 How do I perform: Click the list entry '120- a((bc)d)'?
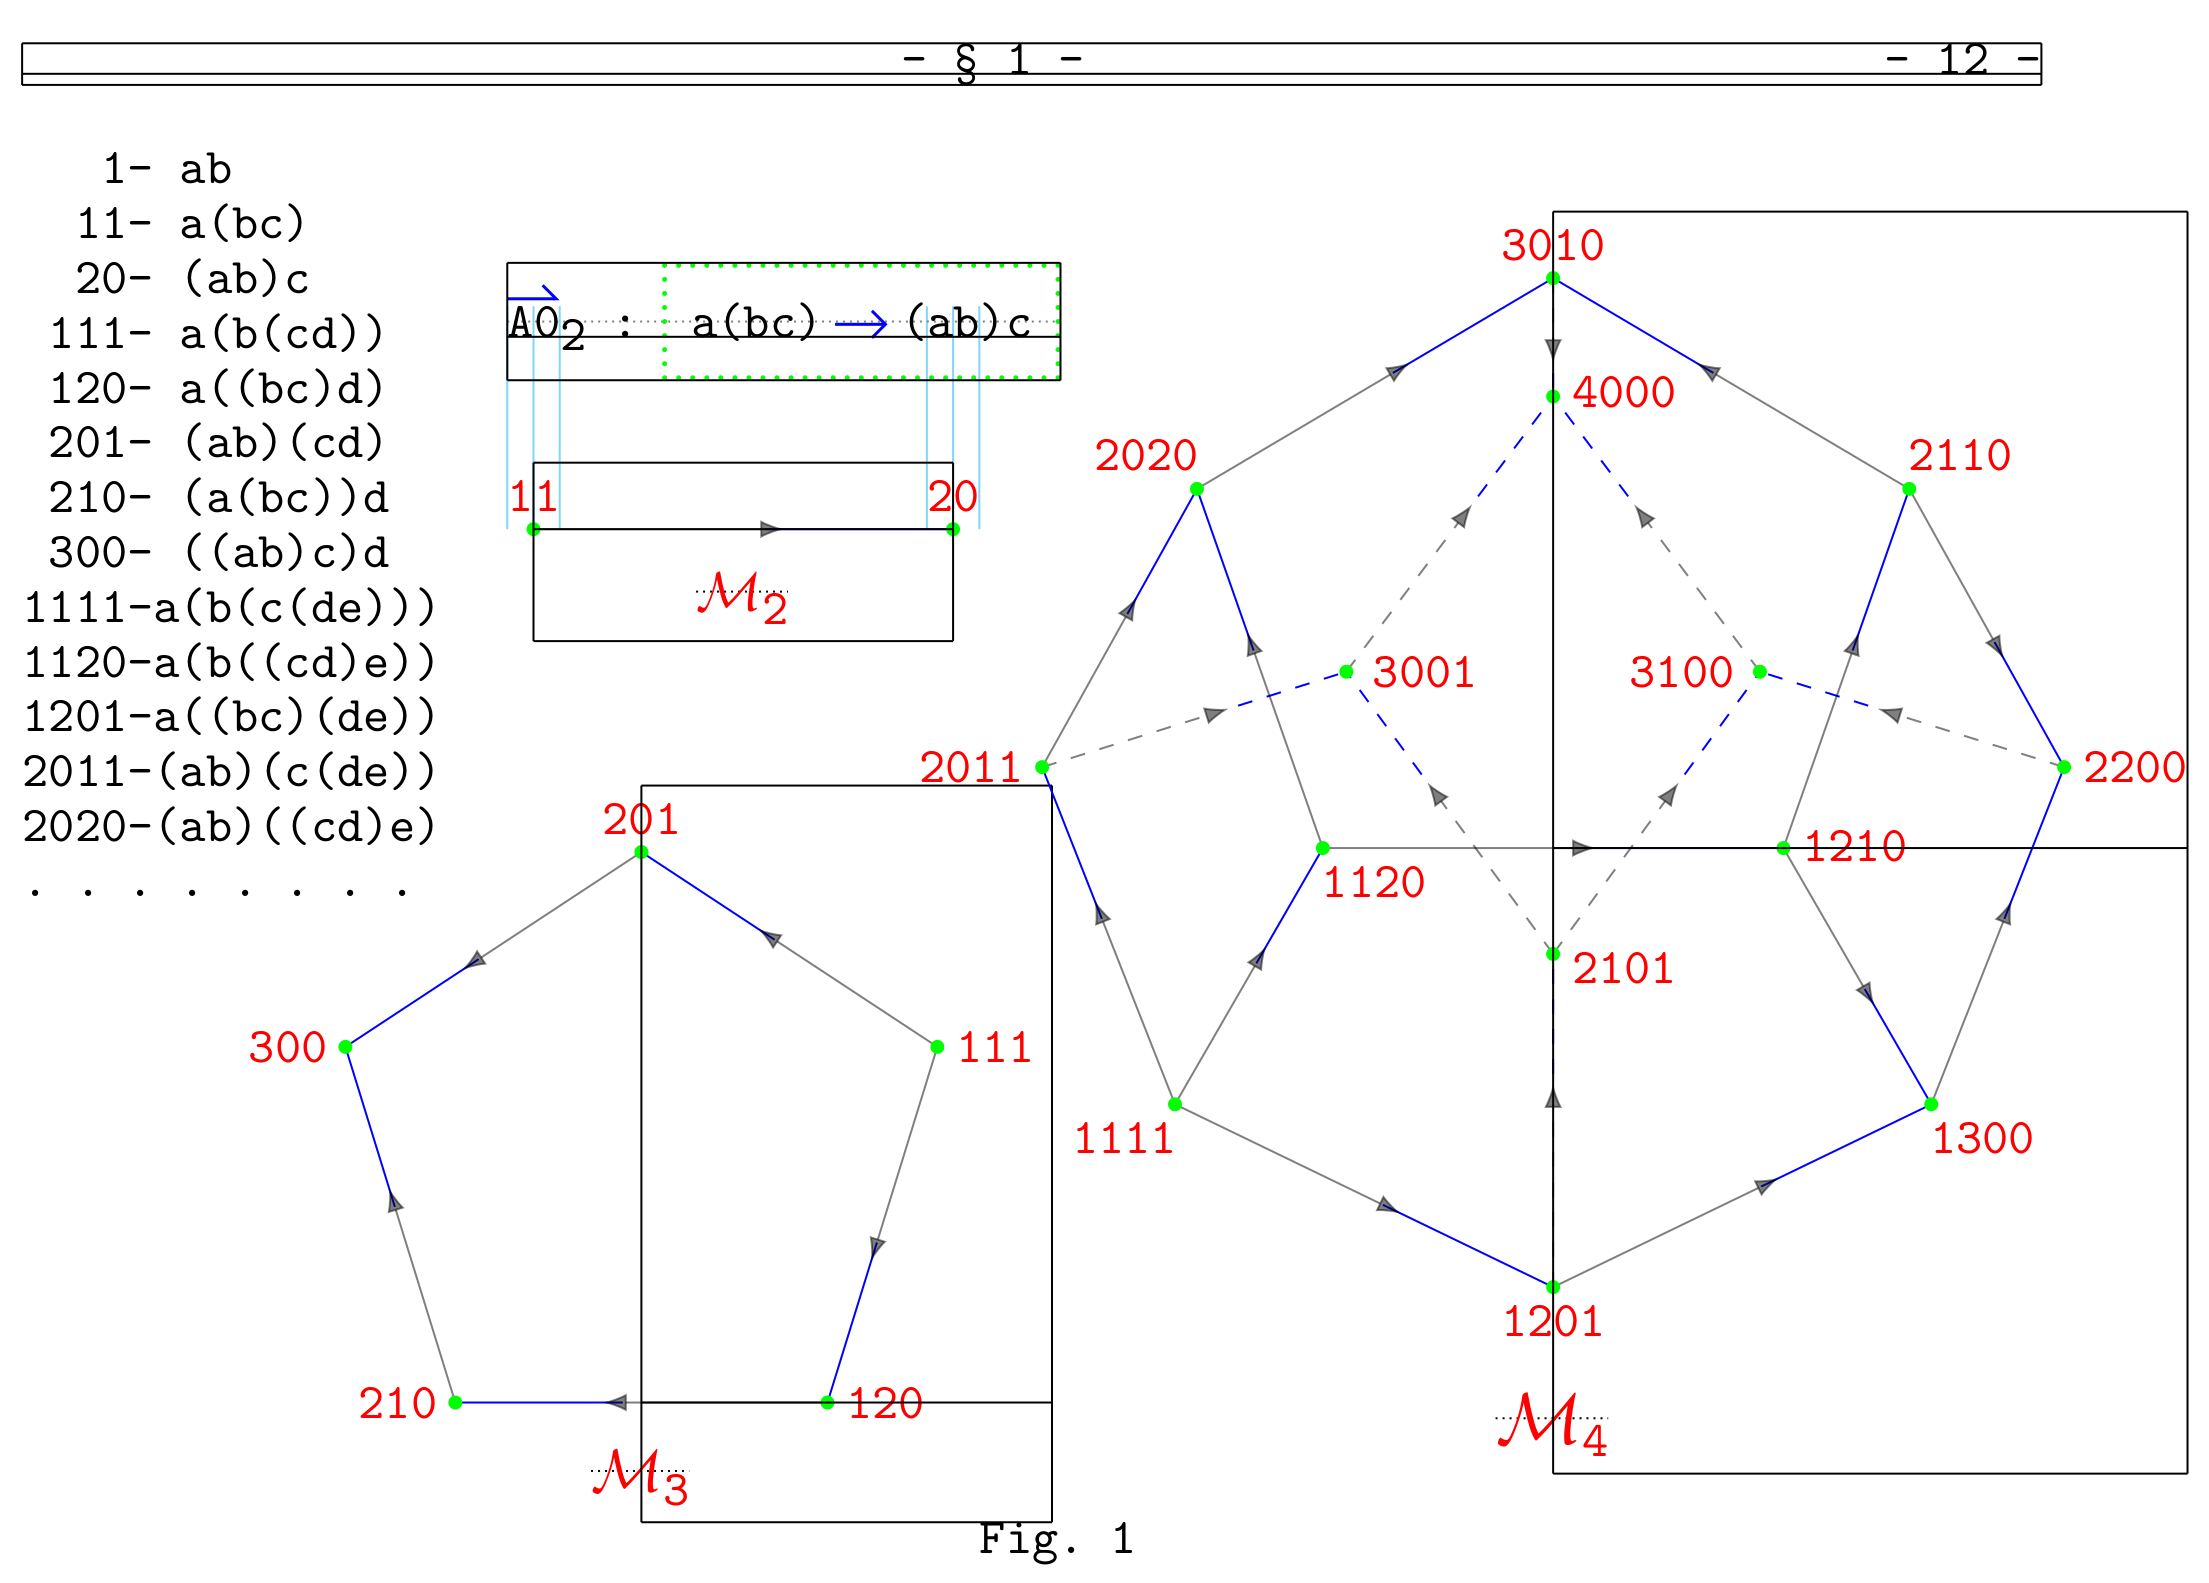click(x=217, y=390)
